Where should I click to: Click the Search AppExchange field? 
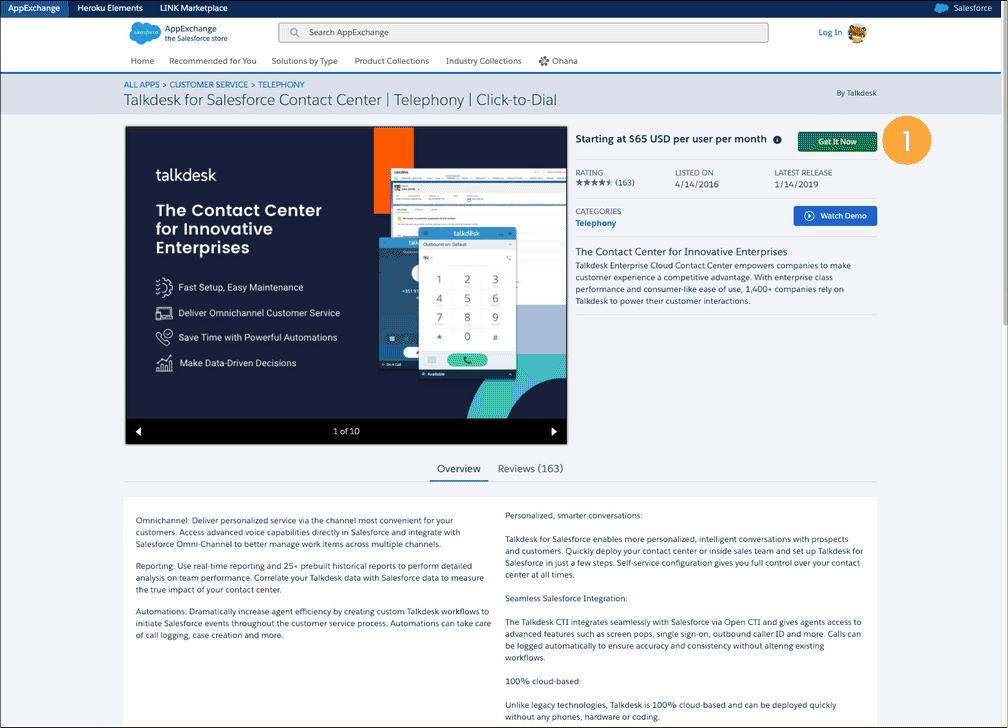click(x=523, y=32)
